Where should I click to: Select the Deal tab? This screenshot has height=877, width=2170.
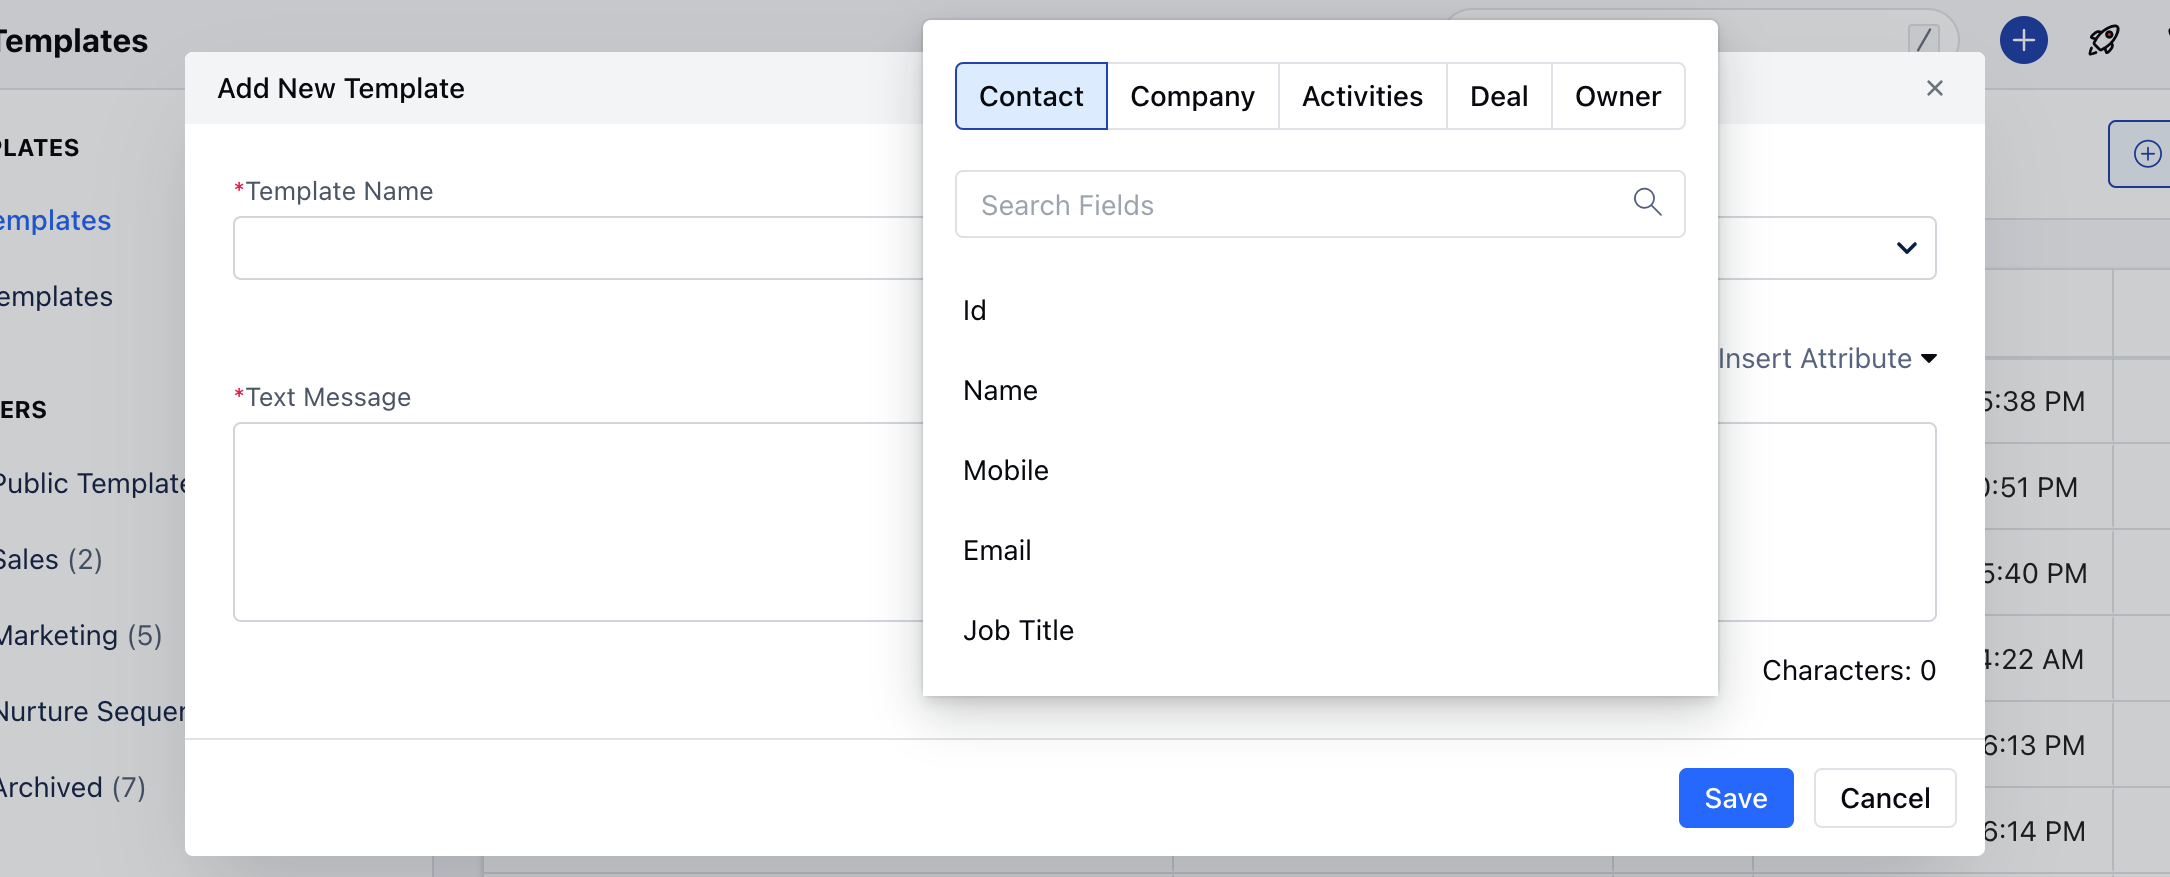[1498, 96]
